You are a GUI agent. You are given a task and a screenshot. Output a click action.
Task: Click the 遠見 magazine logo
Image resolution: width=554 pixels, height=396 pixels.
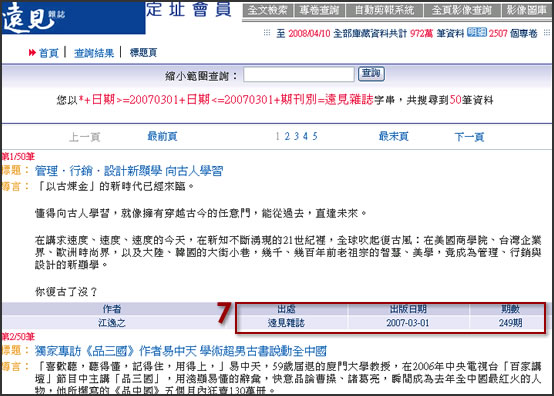[34, 17]
